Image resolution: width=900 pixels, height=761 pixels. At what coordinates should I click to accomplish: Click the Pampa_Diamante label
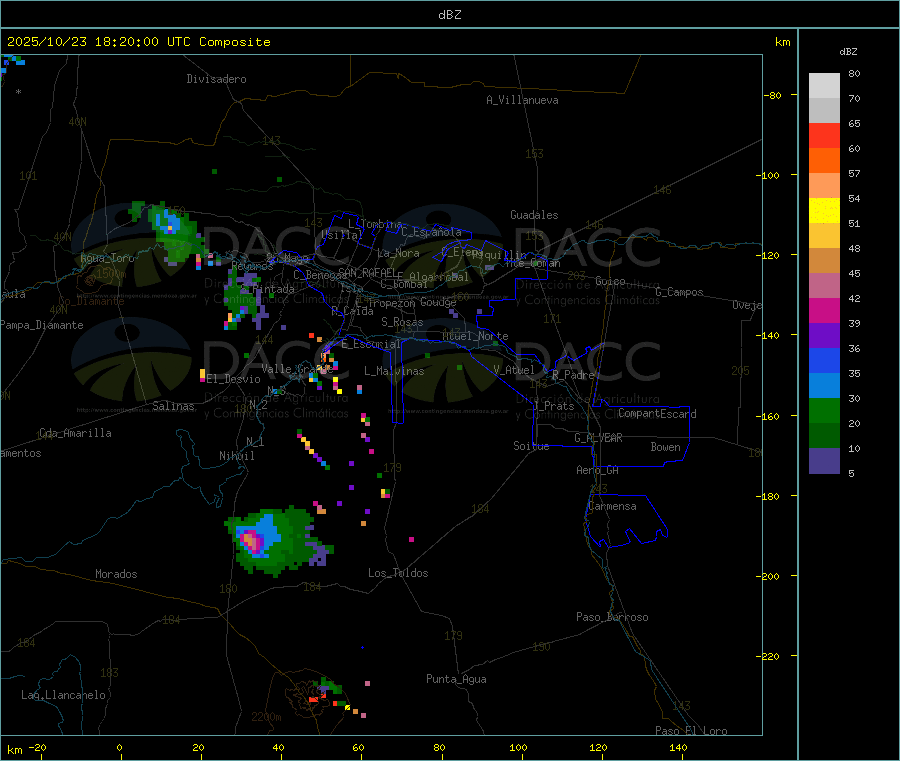pyautogui.click(x=42, y=325)
